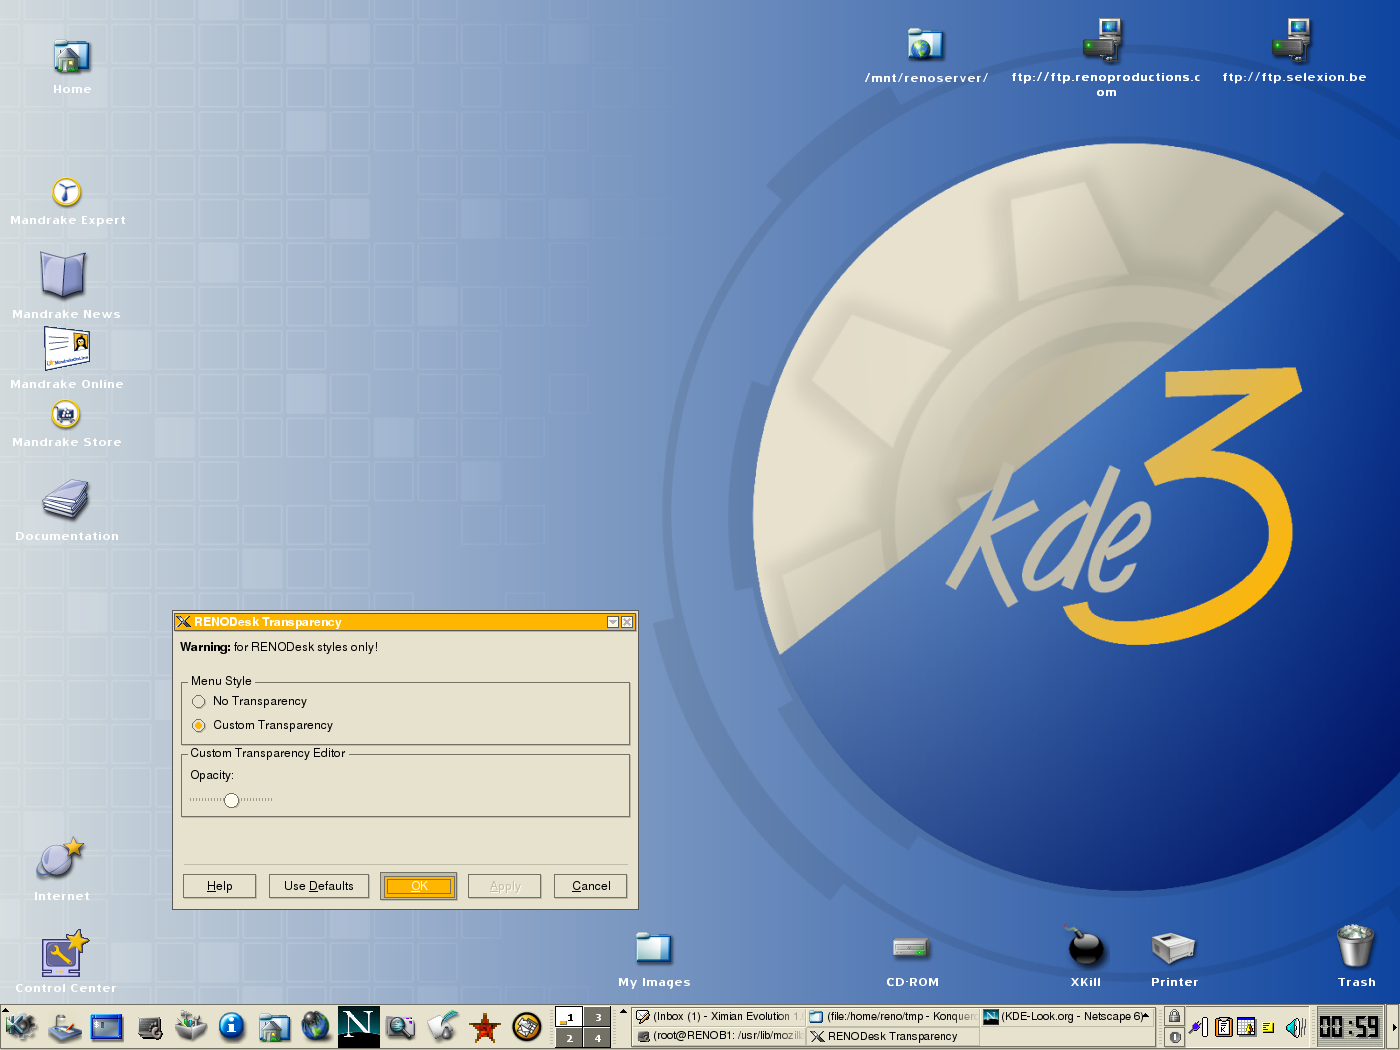
Task: Open the KDE start menu (K gear icon)
Action: pos(21,1027)
